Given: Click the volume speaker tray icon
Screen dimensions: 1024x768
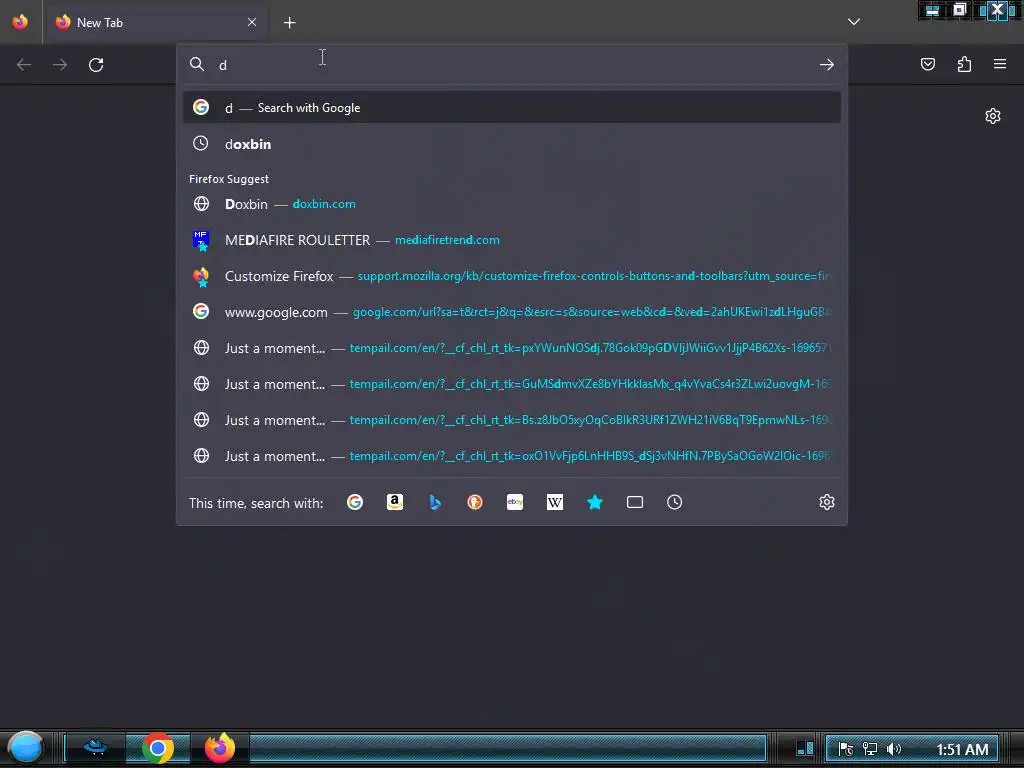Looking at the screenshot, I should pos(894,749).
